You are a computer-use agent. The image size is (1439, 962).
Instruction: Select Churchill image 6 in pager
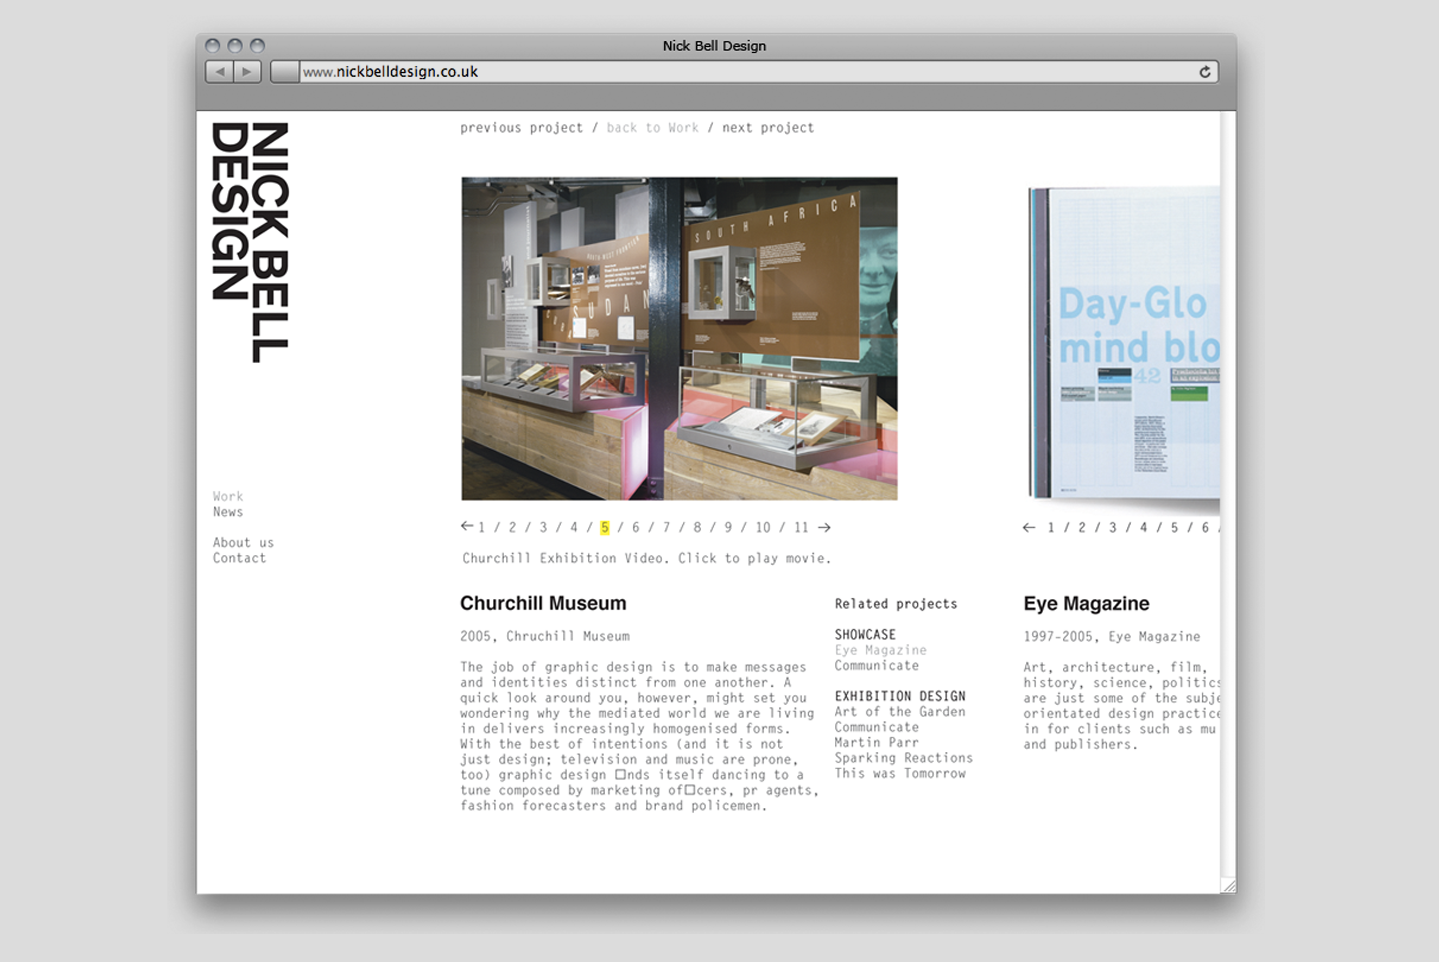(x=635, y=527)
